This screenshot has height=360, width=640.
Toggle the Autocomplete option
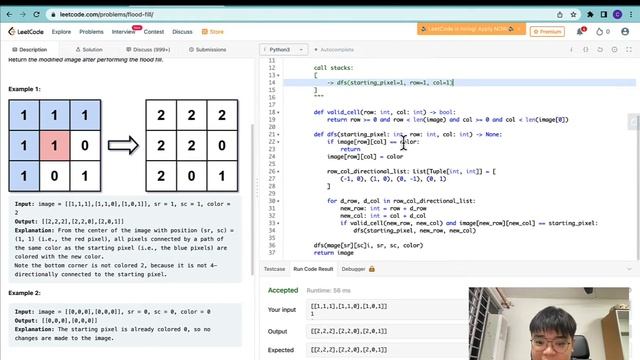334,50
